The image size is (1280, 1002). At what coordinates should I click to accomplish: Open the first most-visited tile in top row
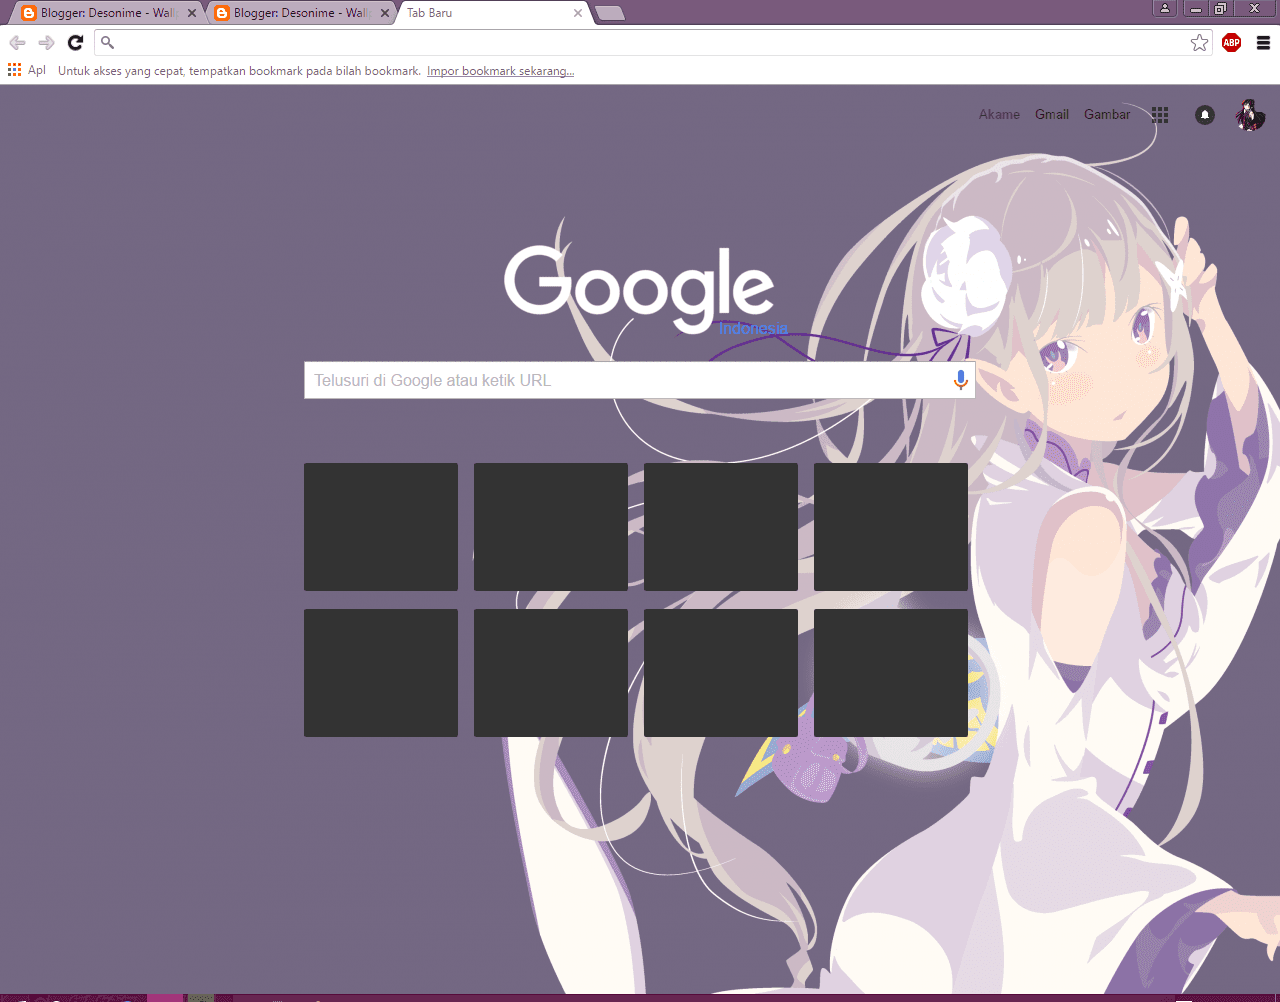point(381,527)
